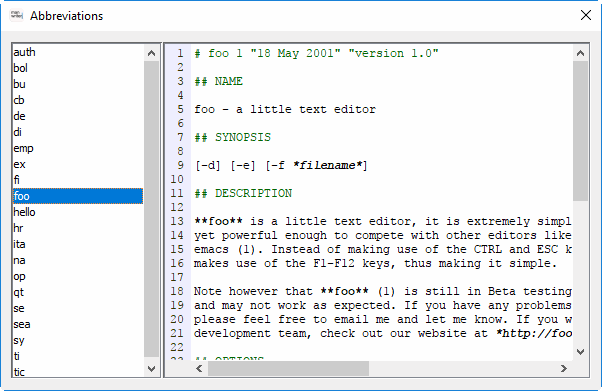Click line number 22 in the gutter
This screenshot has width=602, height=391.
177,347
